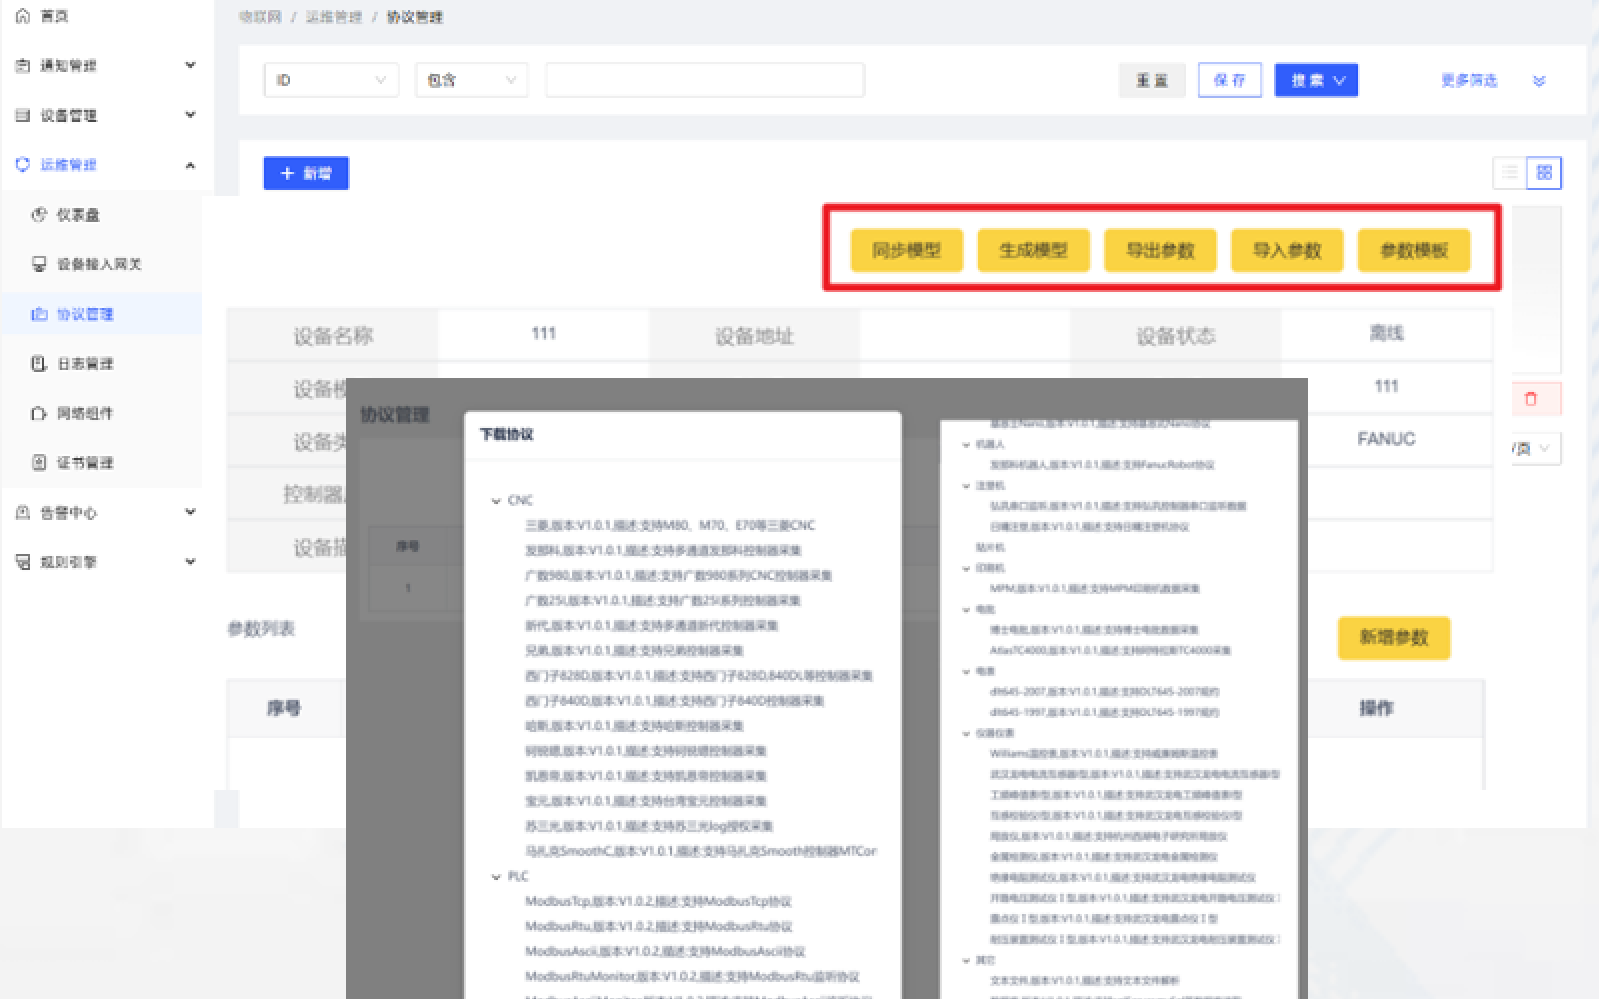Select the ModbusTcp protocol entry
The height and width of the screenshot is (999, 1599).
658,901
